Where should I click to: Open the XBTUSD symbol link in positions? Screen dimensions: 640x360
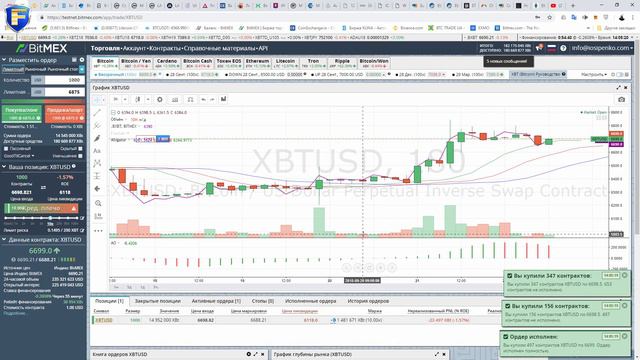click(x=104, y=320)
